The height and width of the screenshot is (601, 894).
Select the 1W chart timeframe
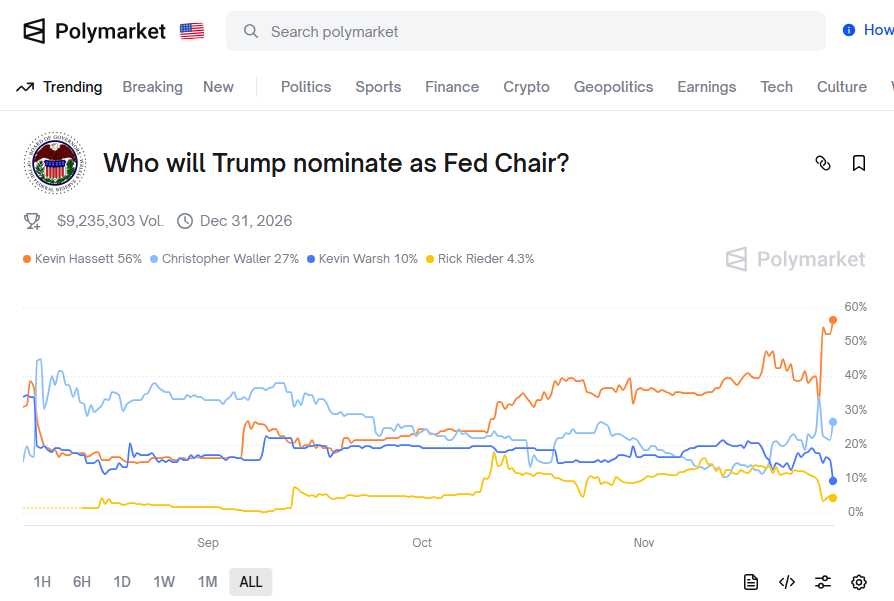click(x=164, y=581)
